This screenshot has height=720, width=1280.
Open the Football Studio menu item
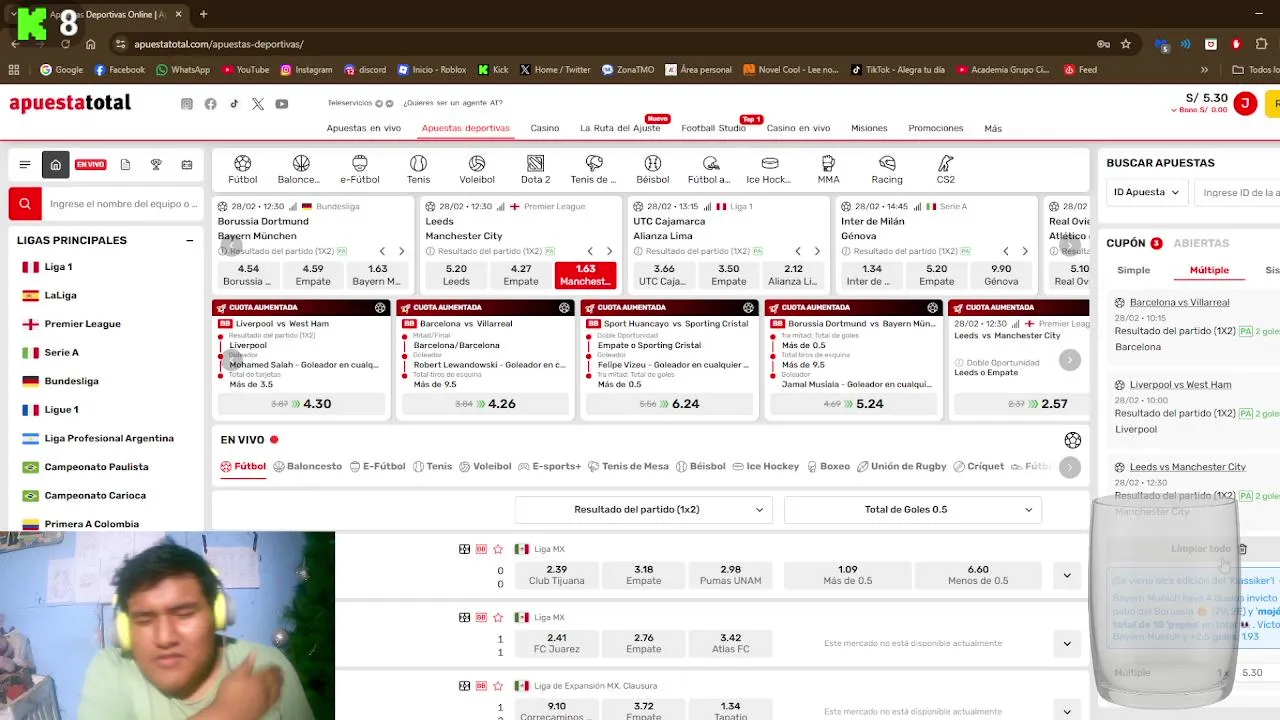click(713, 128)
